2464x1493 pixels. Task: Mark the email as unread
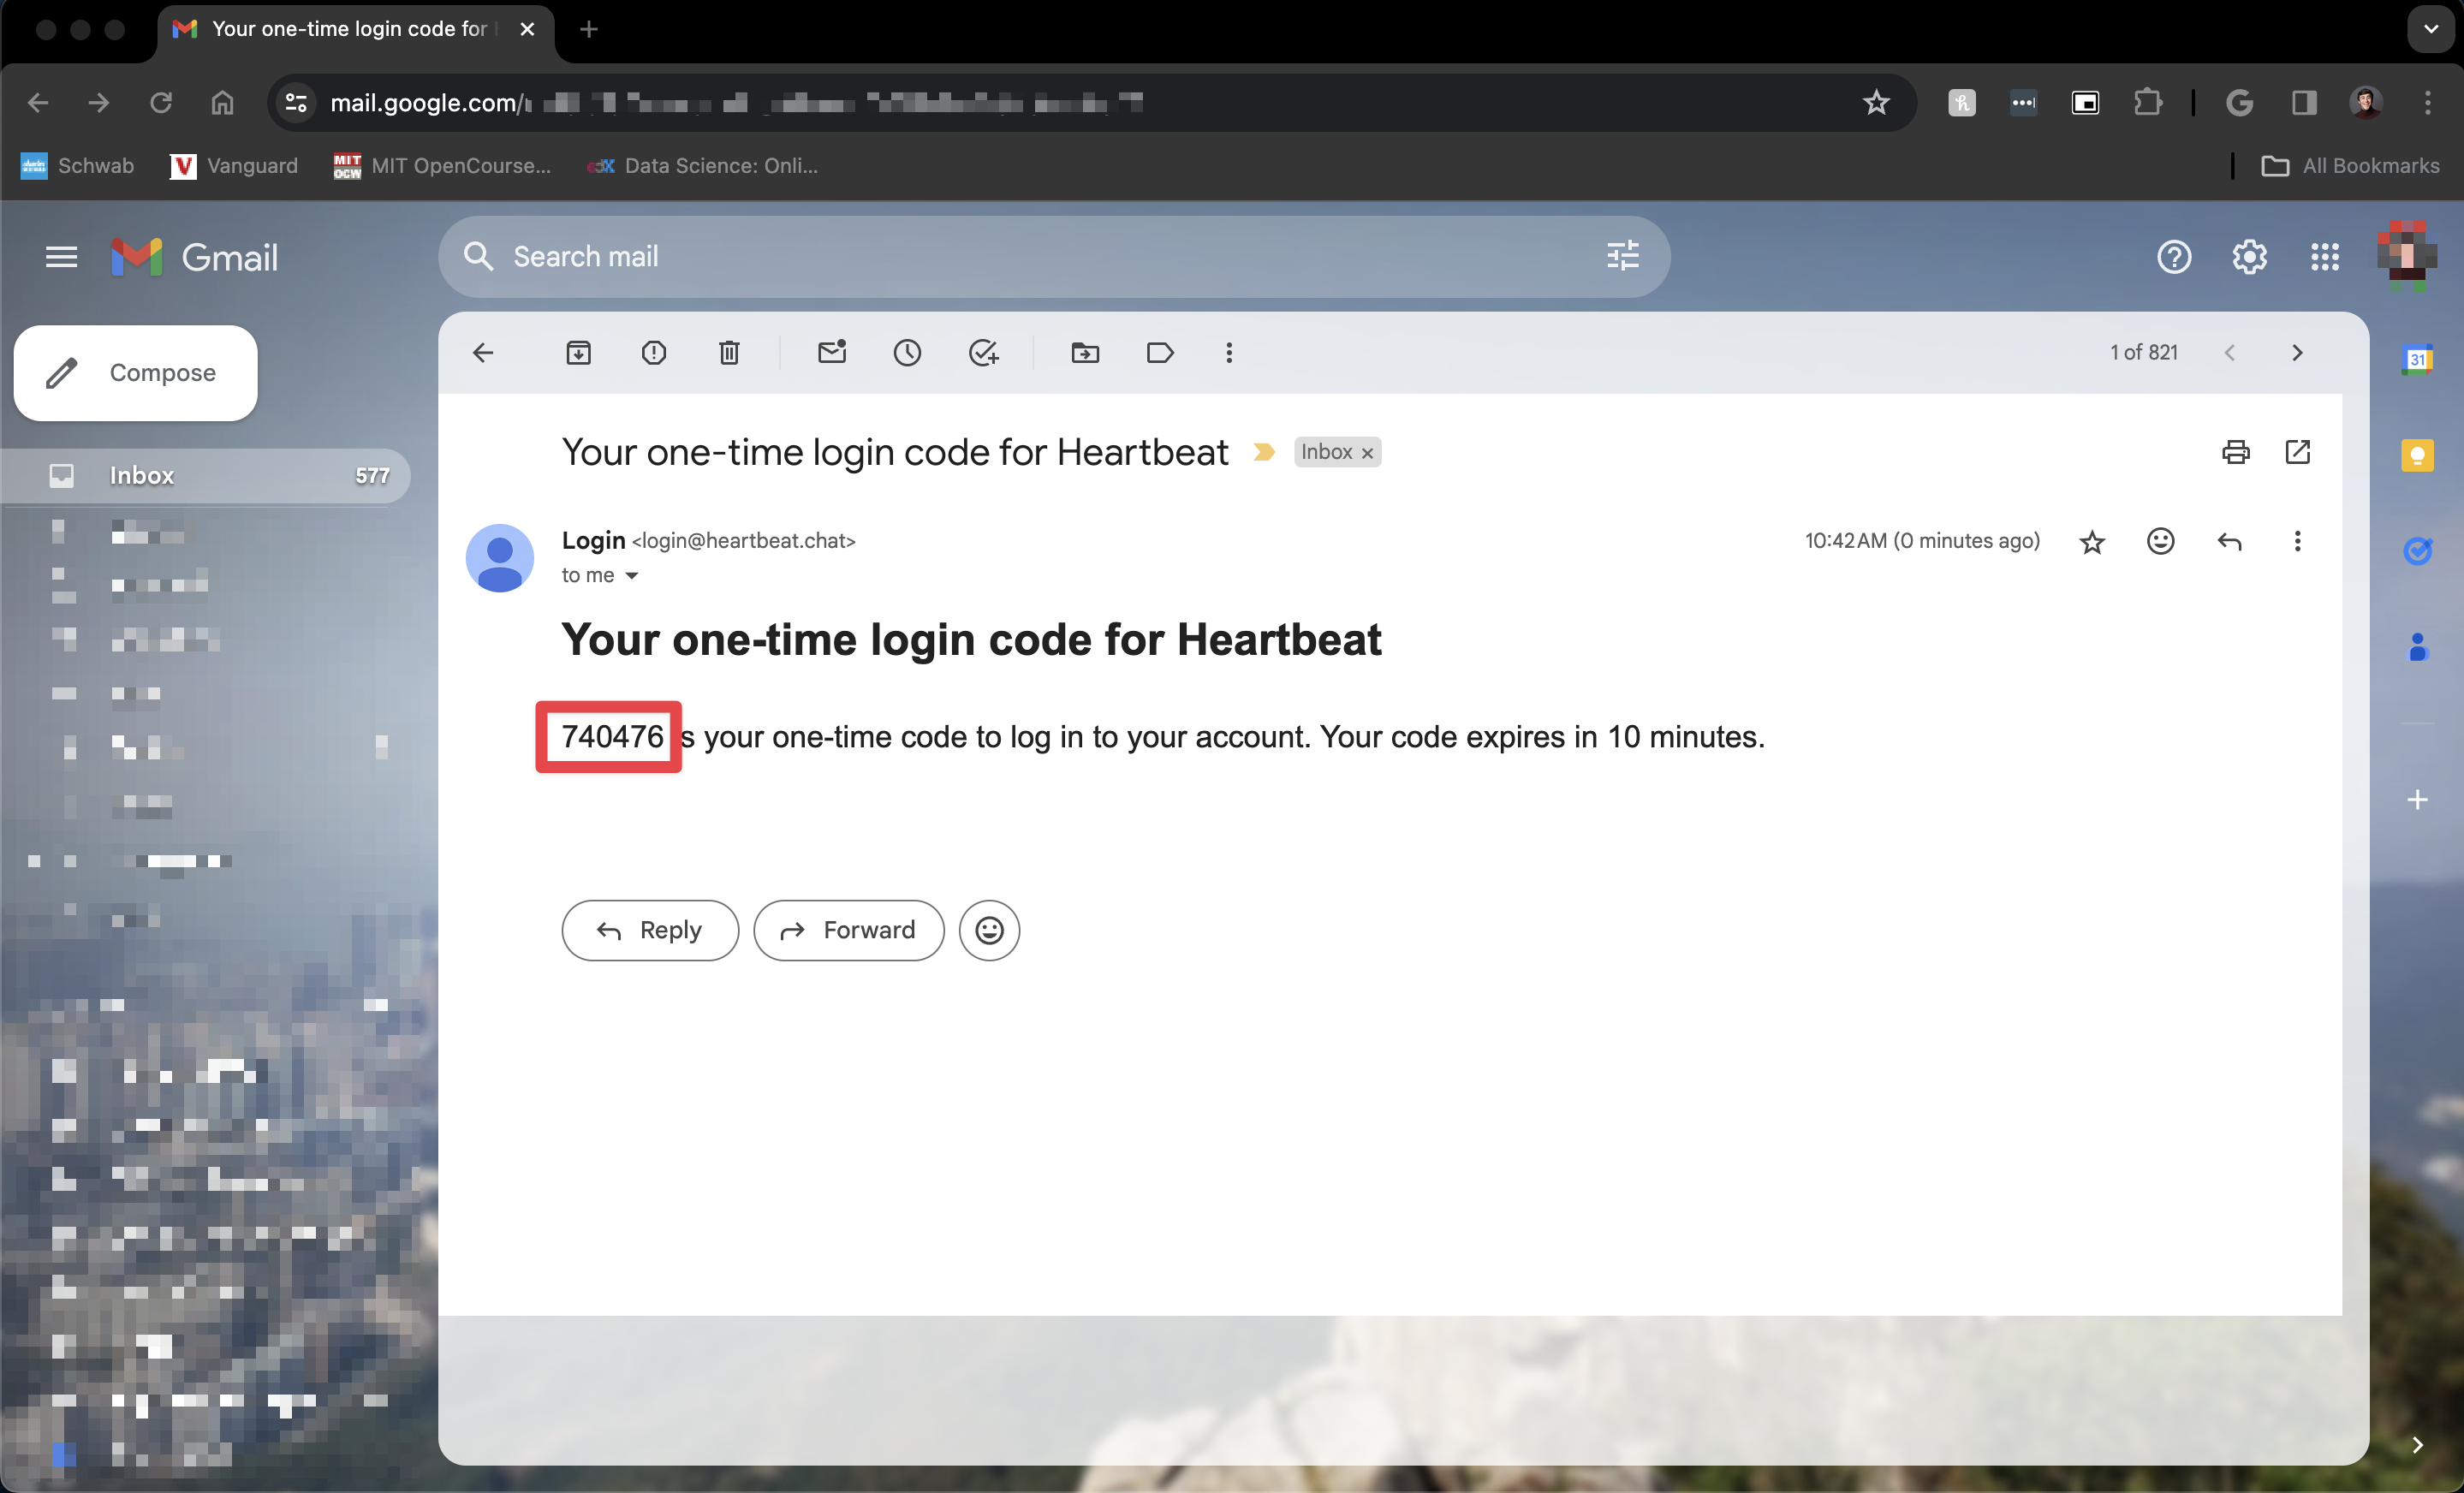pyautogui.click(x=832, y=352)
